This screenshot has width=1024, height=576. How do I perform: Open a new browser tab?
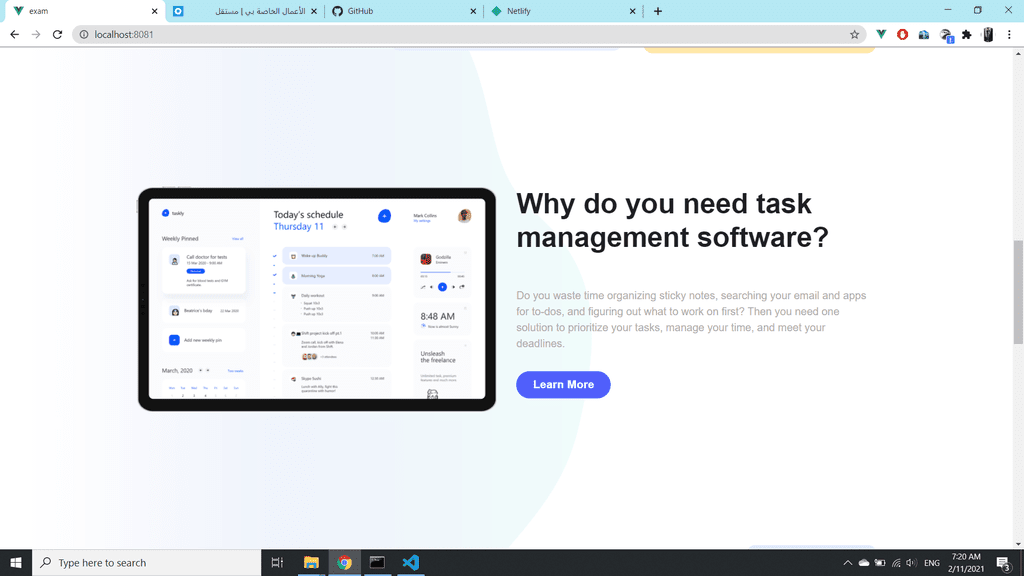click(658, 11)
